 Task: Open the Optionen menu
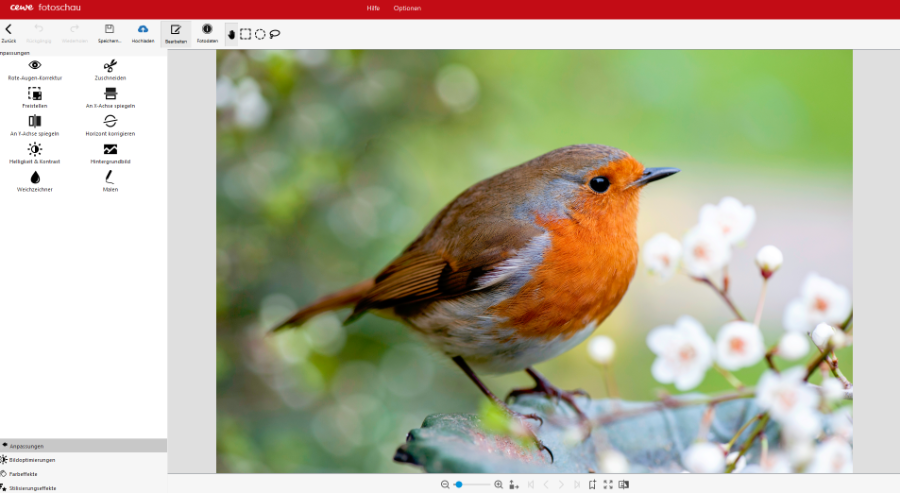tap(407, 8)
